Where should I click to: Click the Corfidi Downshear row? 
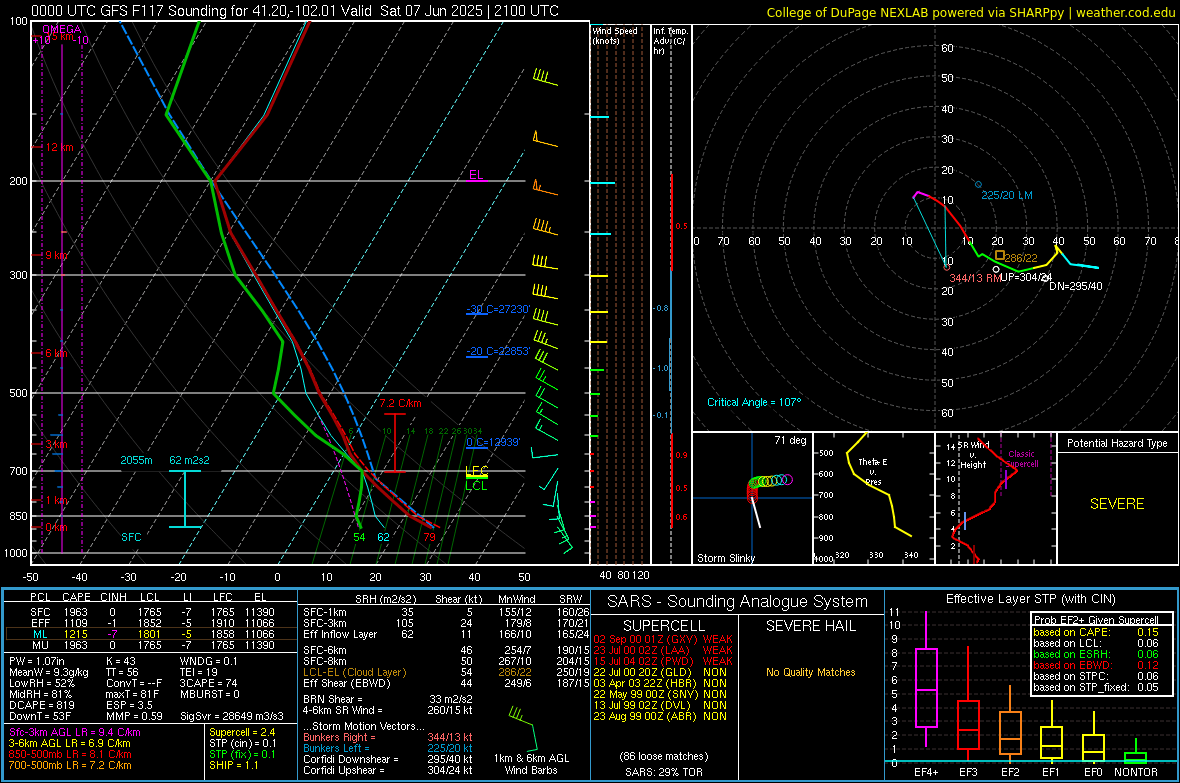(388, 759)
